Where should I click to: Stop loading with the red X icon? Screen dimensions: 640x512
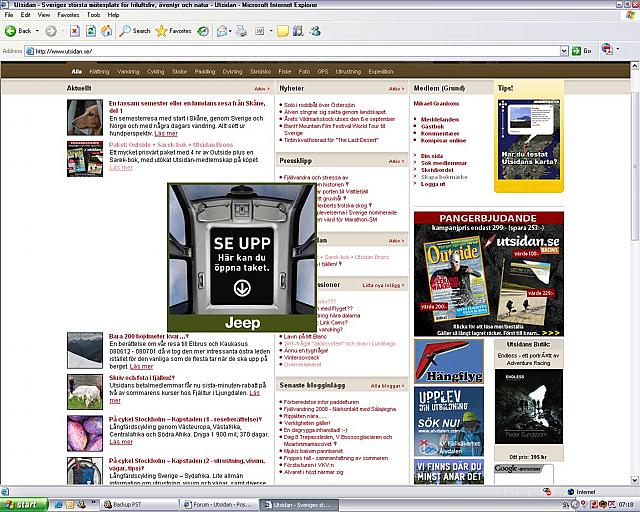(75, 31)
